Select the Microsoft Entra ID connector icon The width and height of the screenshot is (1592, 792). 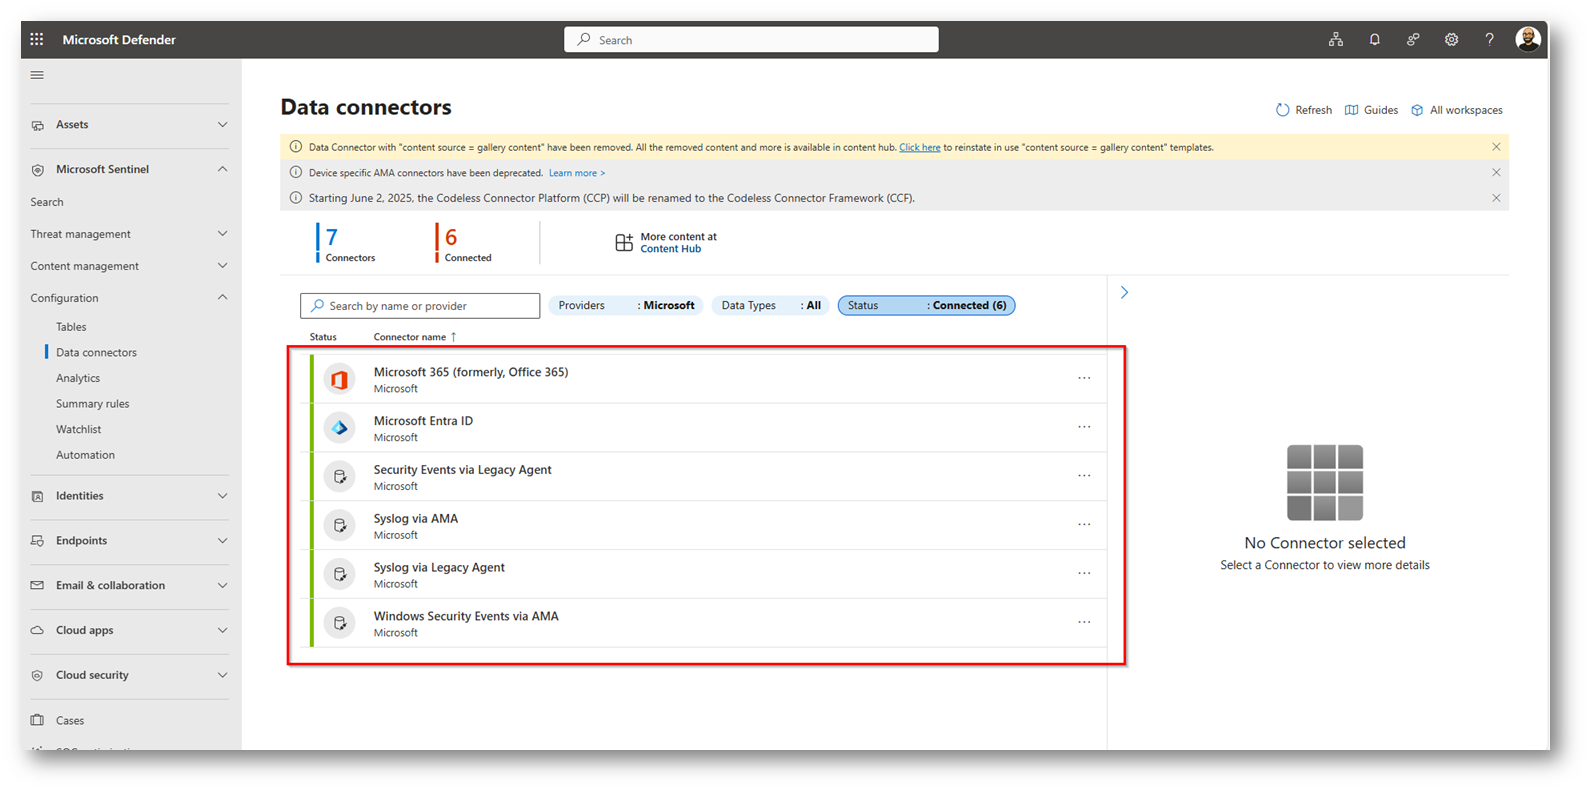tap(340, 428)
